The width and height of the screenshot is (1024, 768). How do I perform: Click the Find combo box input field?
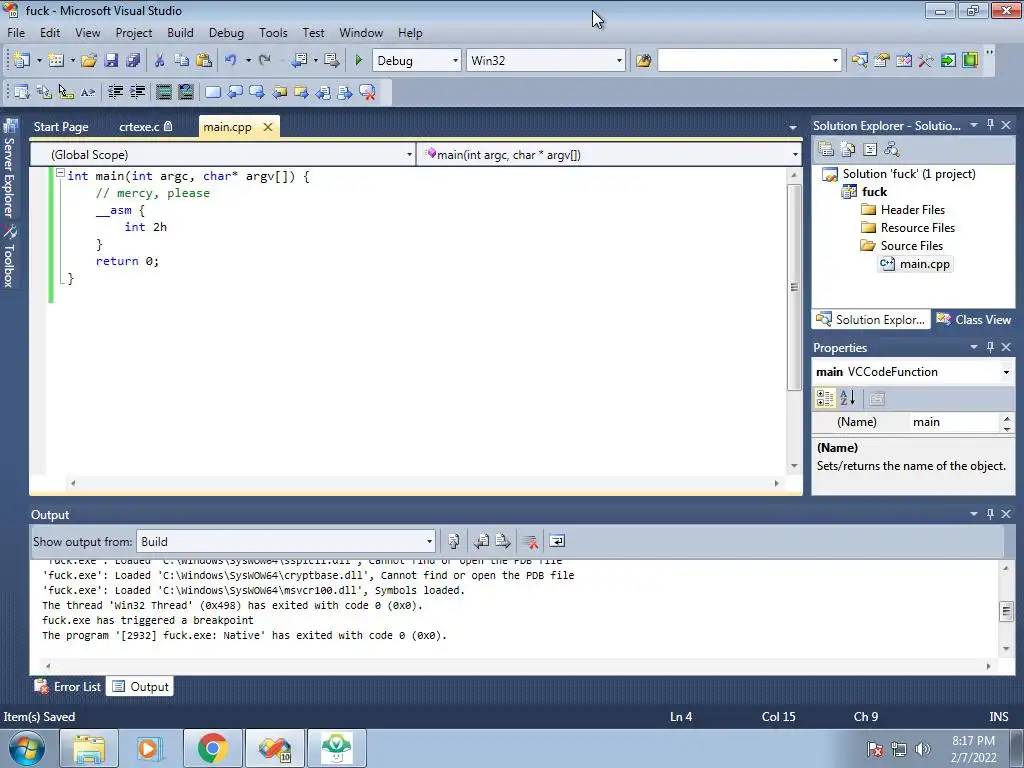point(743,61)
